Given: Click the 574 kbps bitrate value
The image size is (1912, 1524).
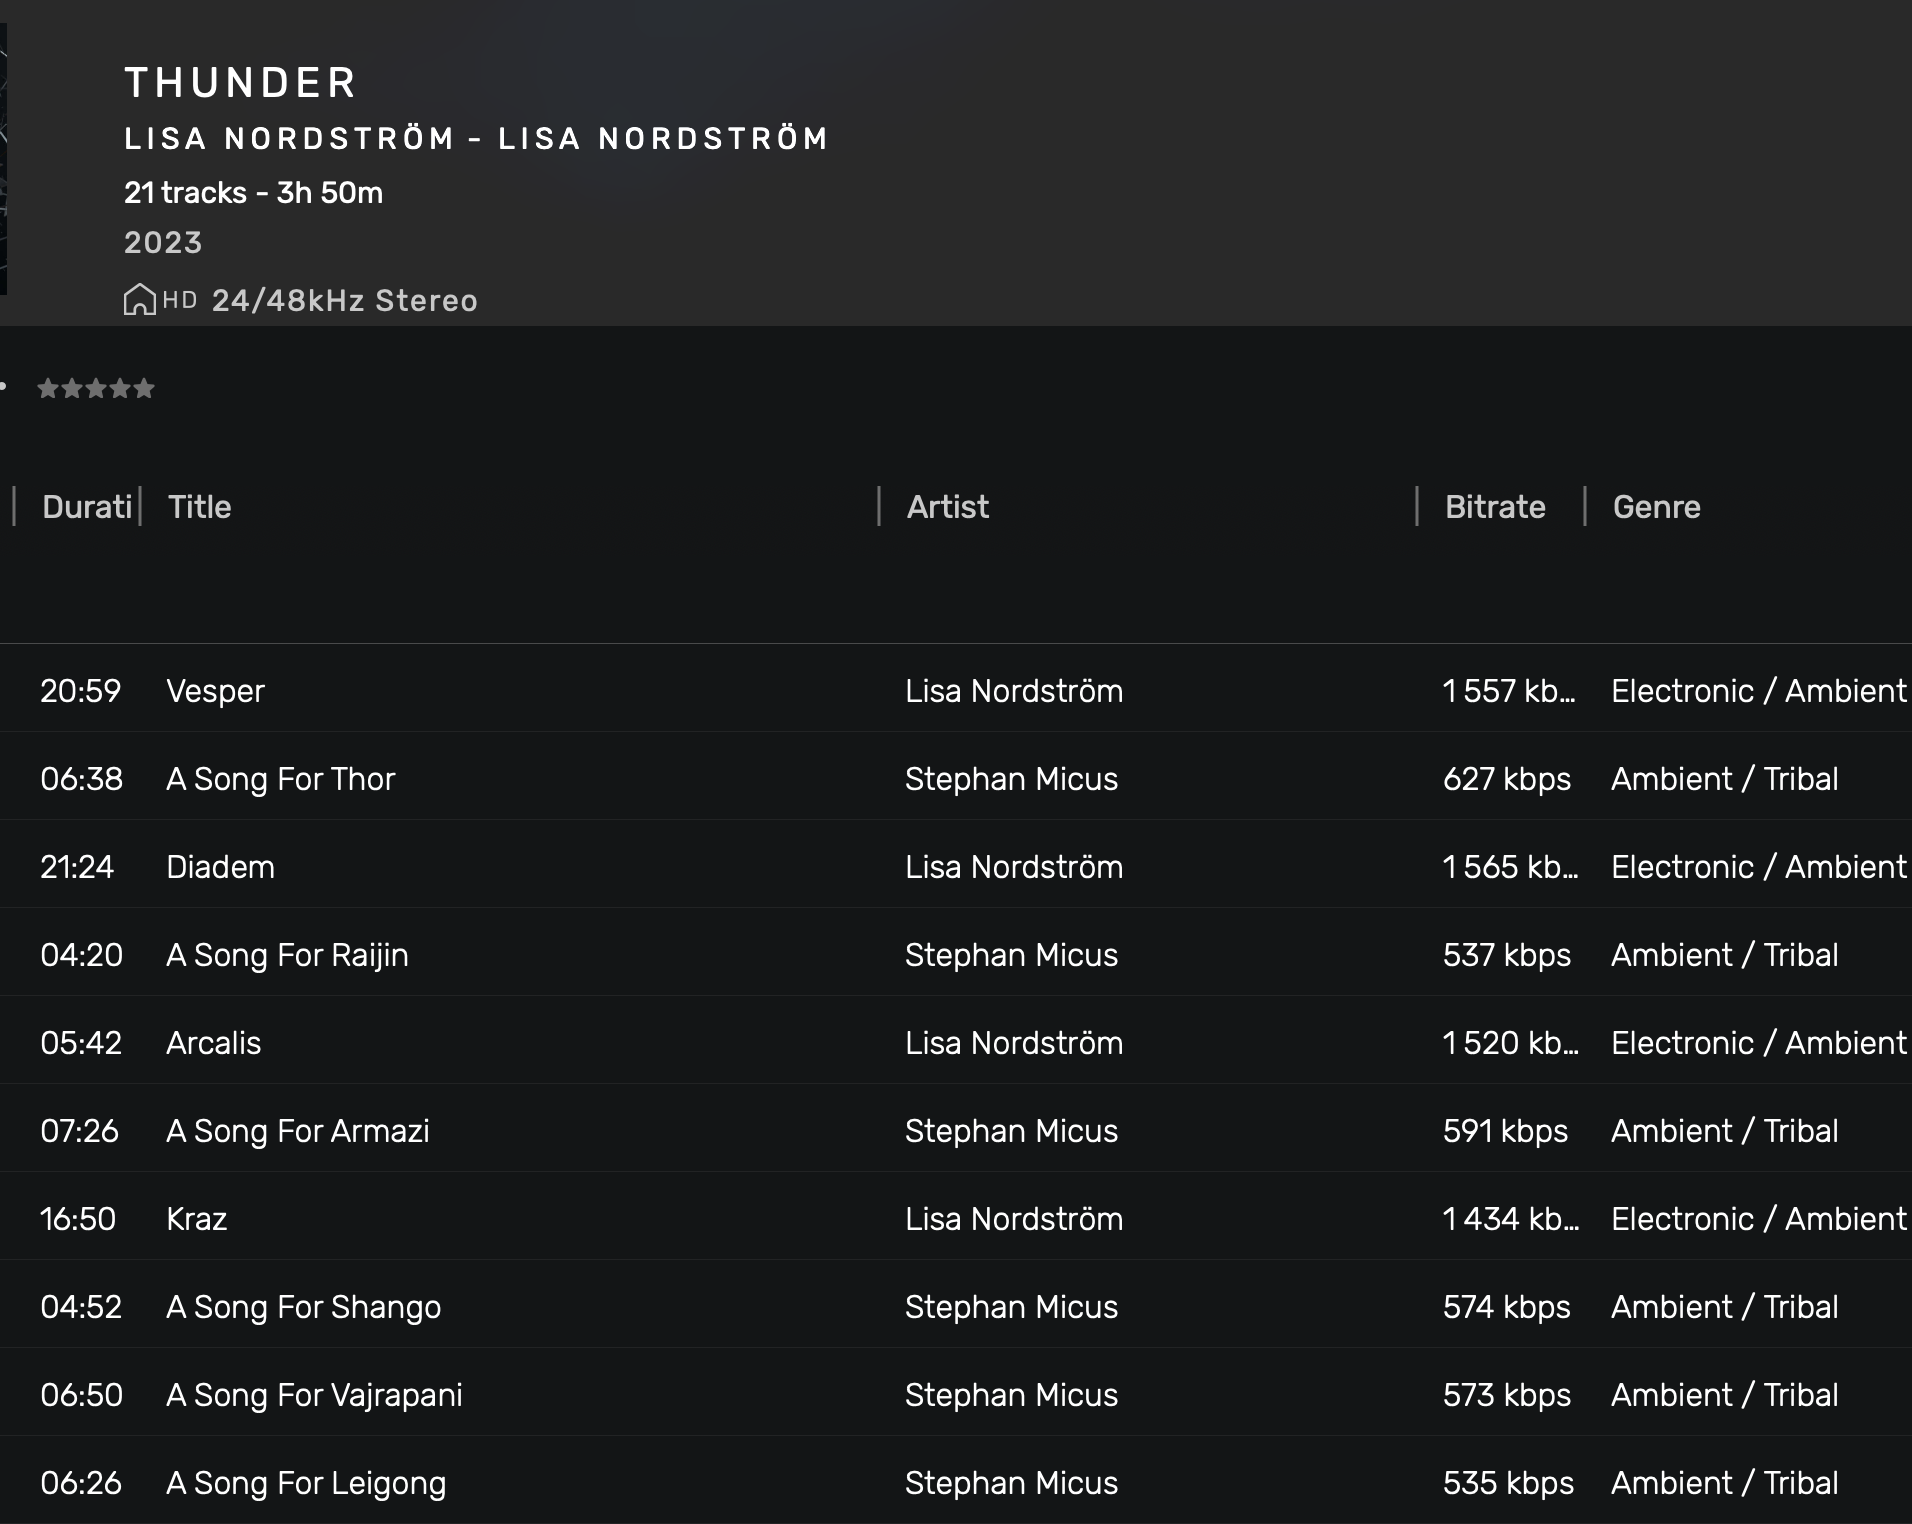Looking at the screenshot, I should [1506, 1307].
